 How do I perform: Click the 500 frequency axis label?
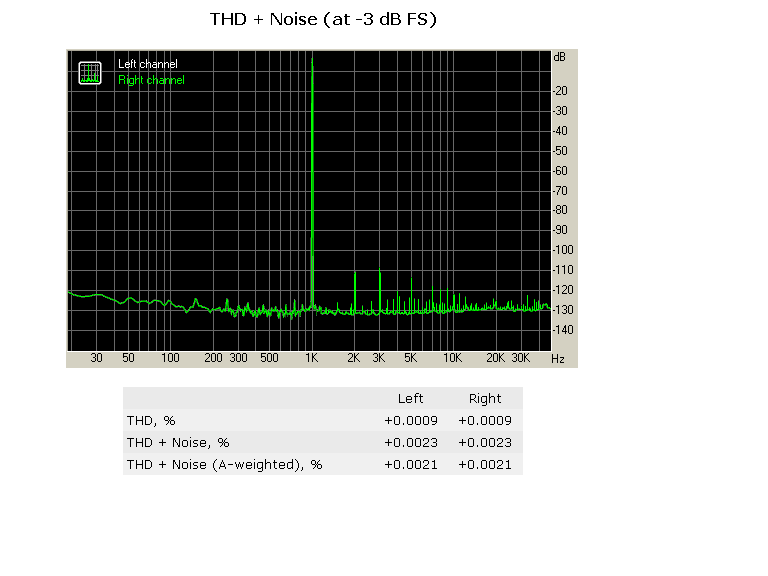point(269,358)
